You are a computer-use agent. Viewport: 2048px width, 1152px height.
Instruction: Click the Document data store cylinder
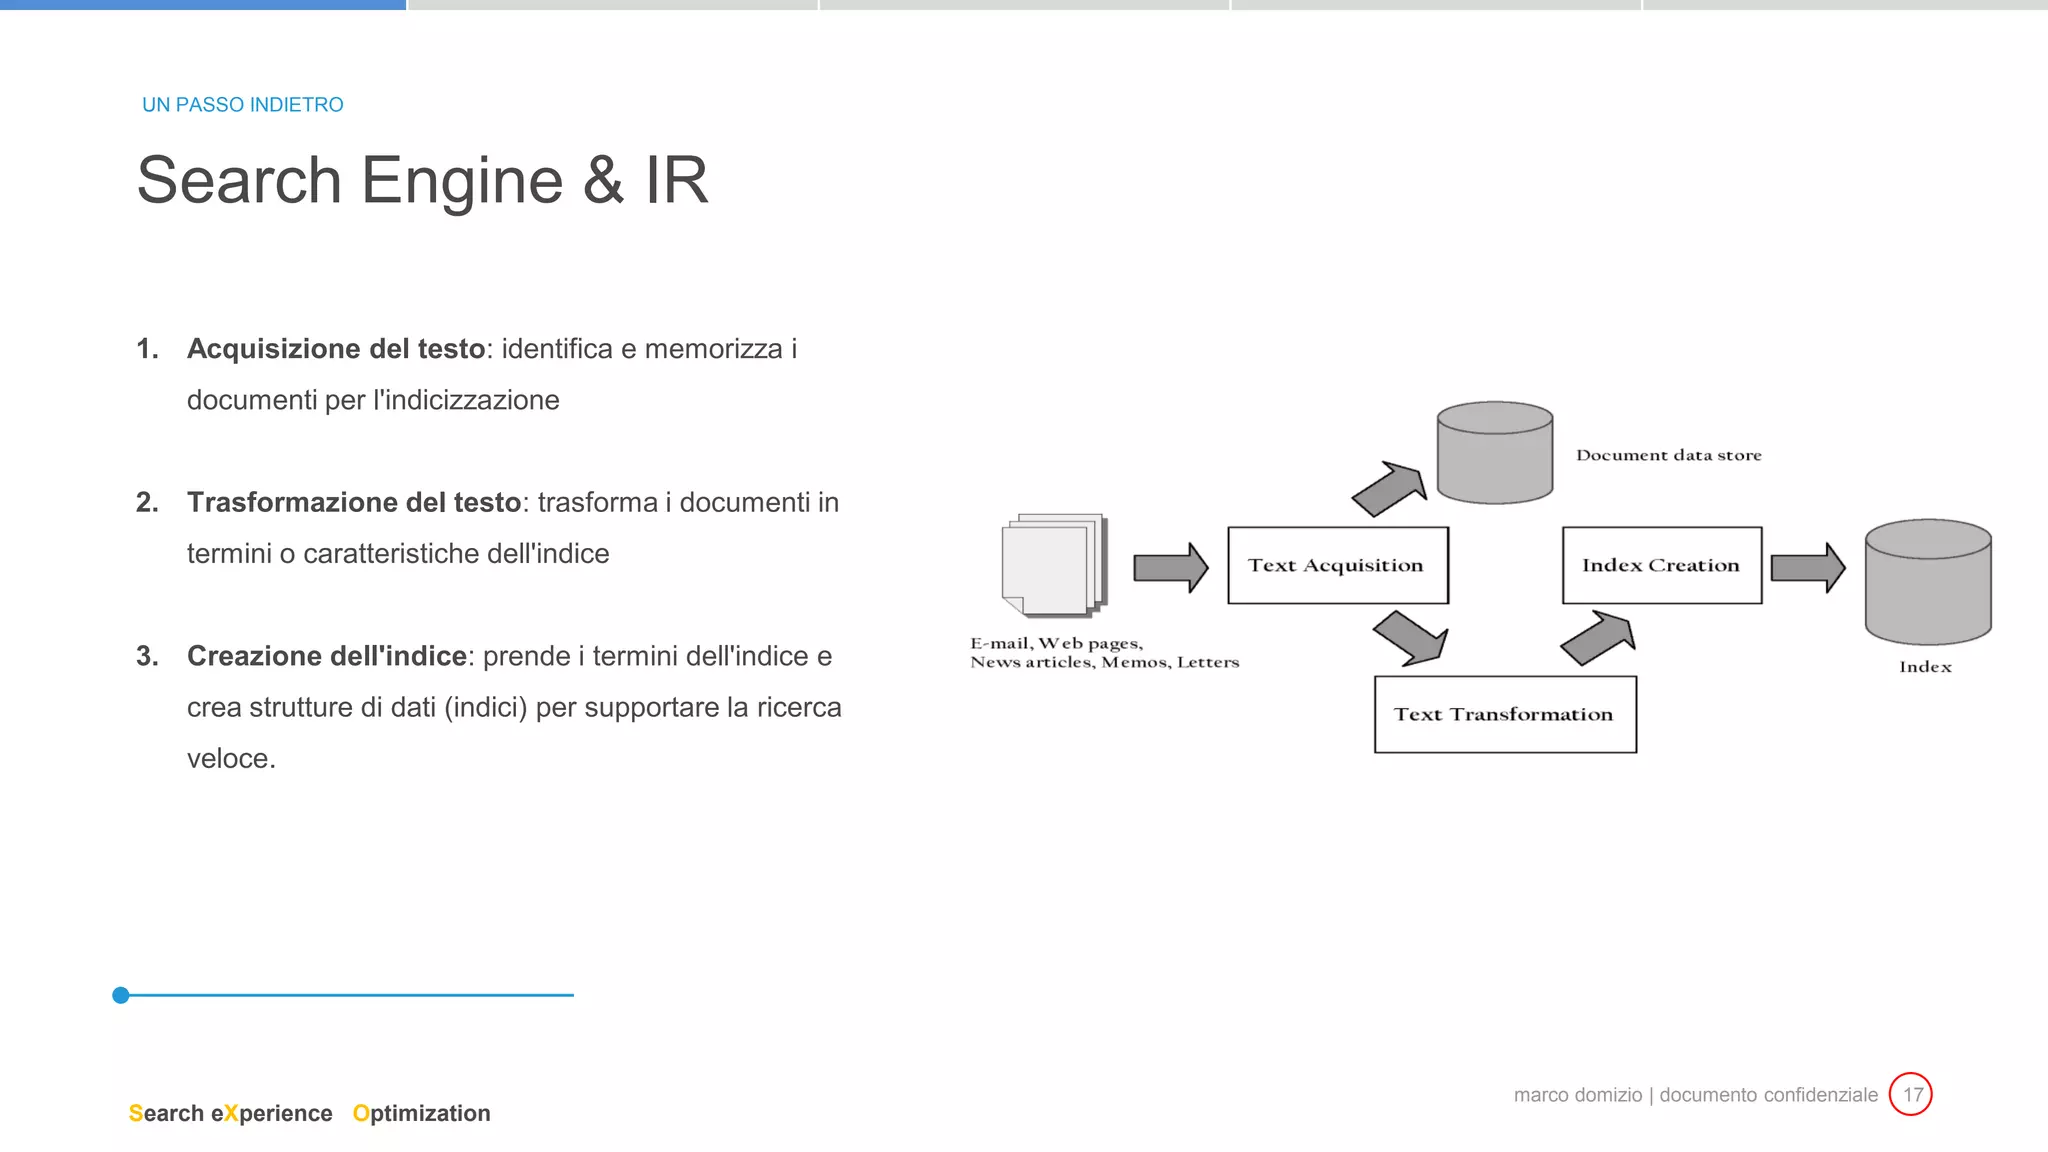click(1494, 453)
